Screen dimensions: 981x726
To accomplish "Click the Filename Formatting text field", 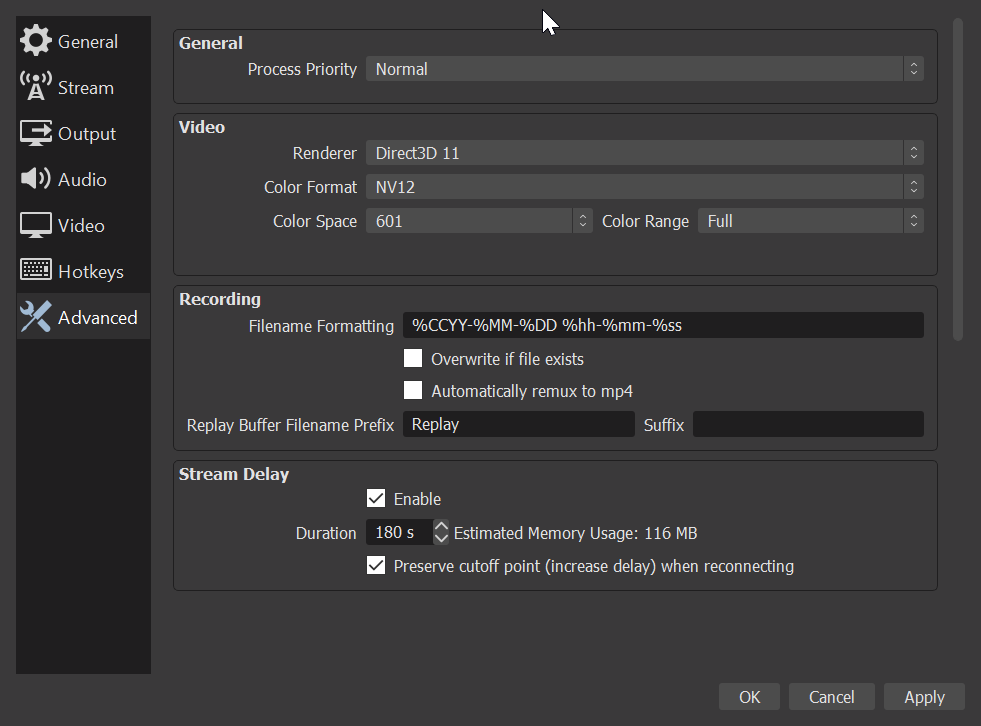I will click(x=662, y=325).
